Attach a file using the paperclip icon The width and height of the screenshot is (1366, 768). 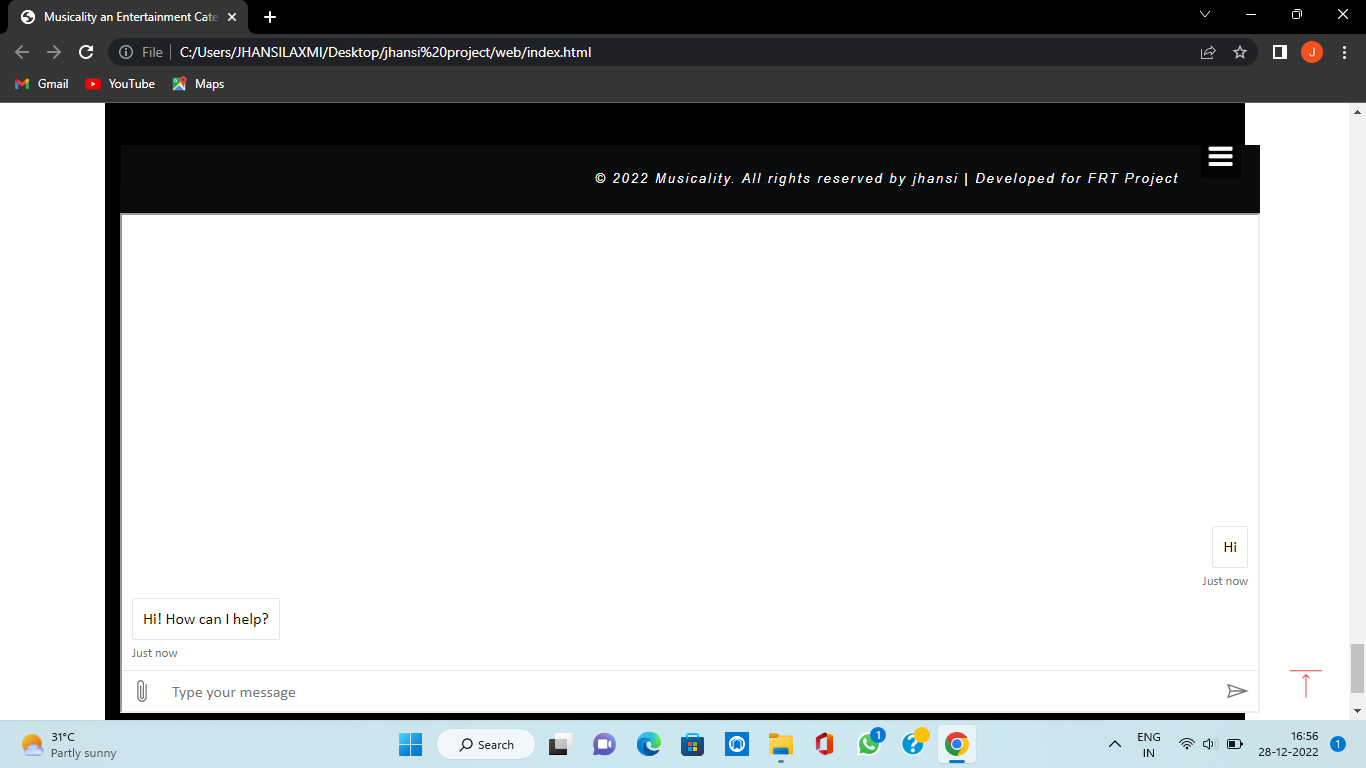[143, 690]
